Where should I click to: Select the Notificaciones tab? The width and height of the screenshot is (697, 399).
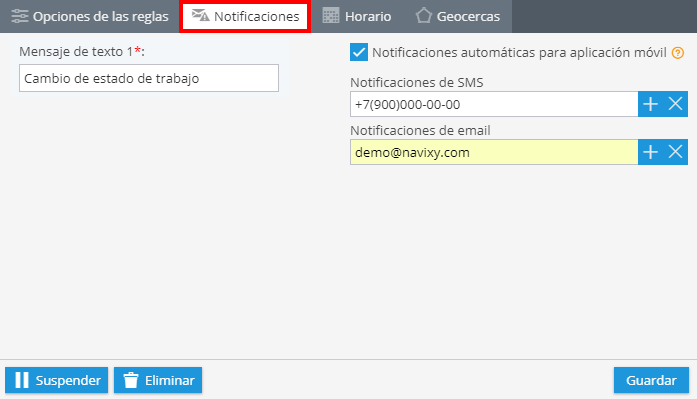(x=245, y=16)
